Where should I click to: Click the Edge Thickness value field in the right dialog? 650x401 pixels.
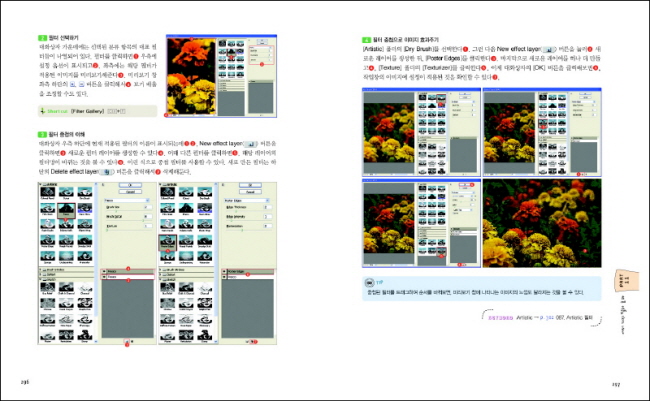click(267, 207)
